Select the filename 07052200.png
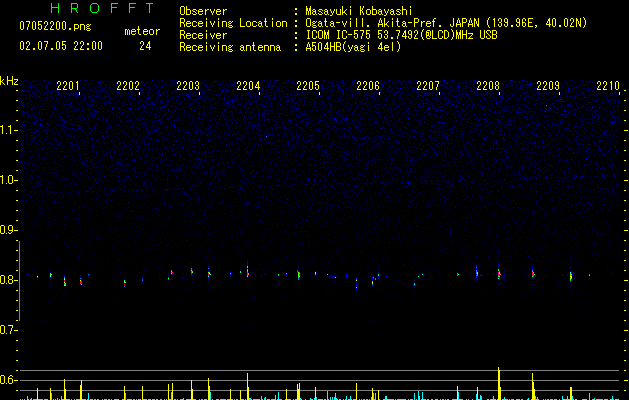The image size is (629, 400). (55, 26)
